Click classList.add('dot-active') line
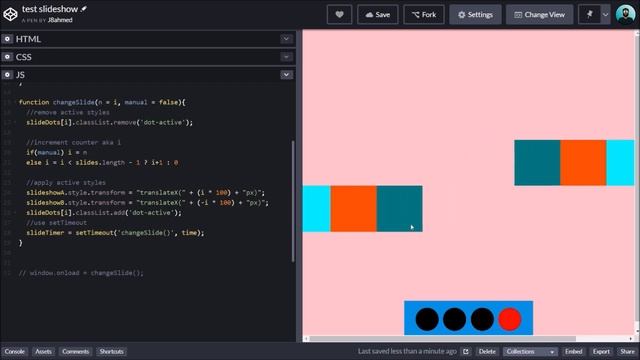 [x=104, y=213]
